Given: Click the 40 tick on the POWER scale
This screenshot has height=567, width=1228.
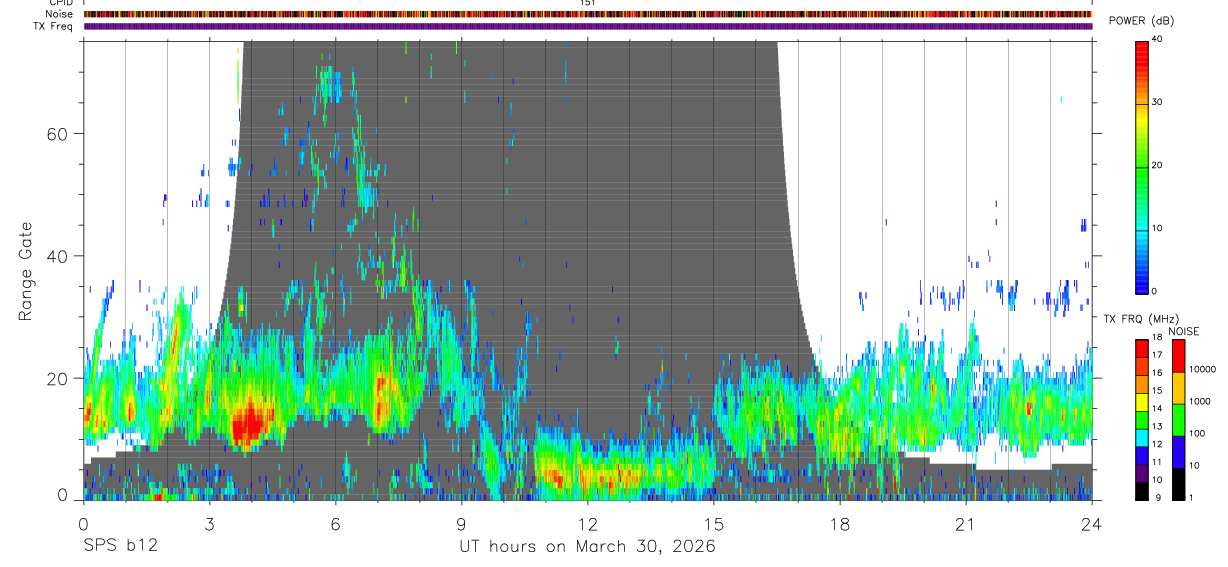Looking at the screenshot, I should (1157, 39).
